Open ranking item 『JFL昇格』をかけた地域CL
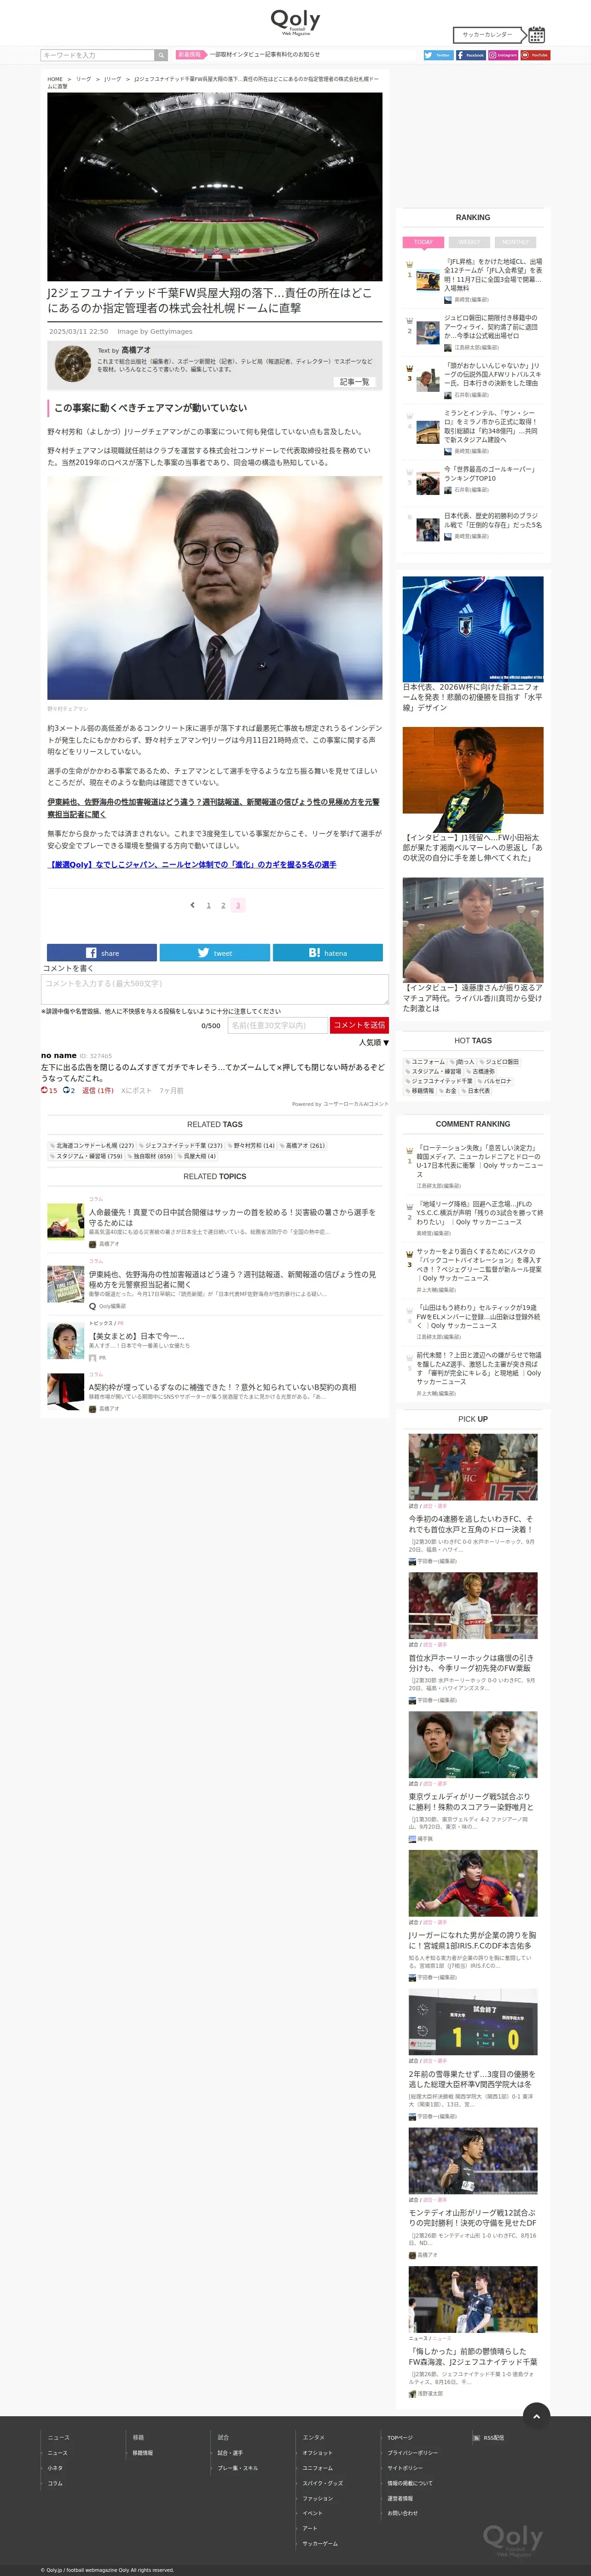The height and width of the screenshot is (2576, 591). (493, 274)
